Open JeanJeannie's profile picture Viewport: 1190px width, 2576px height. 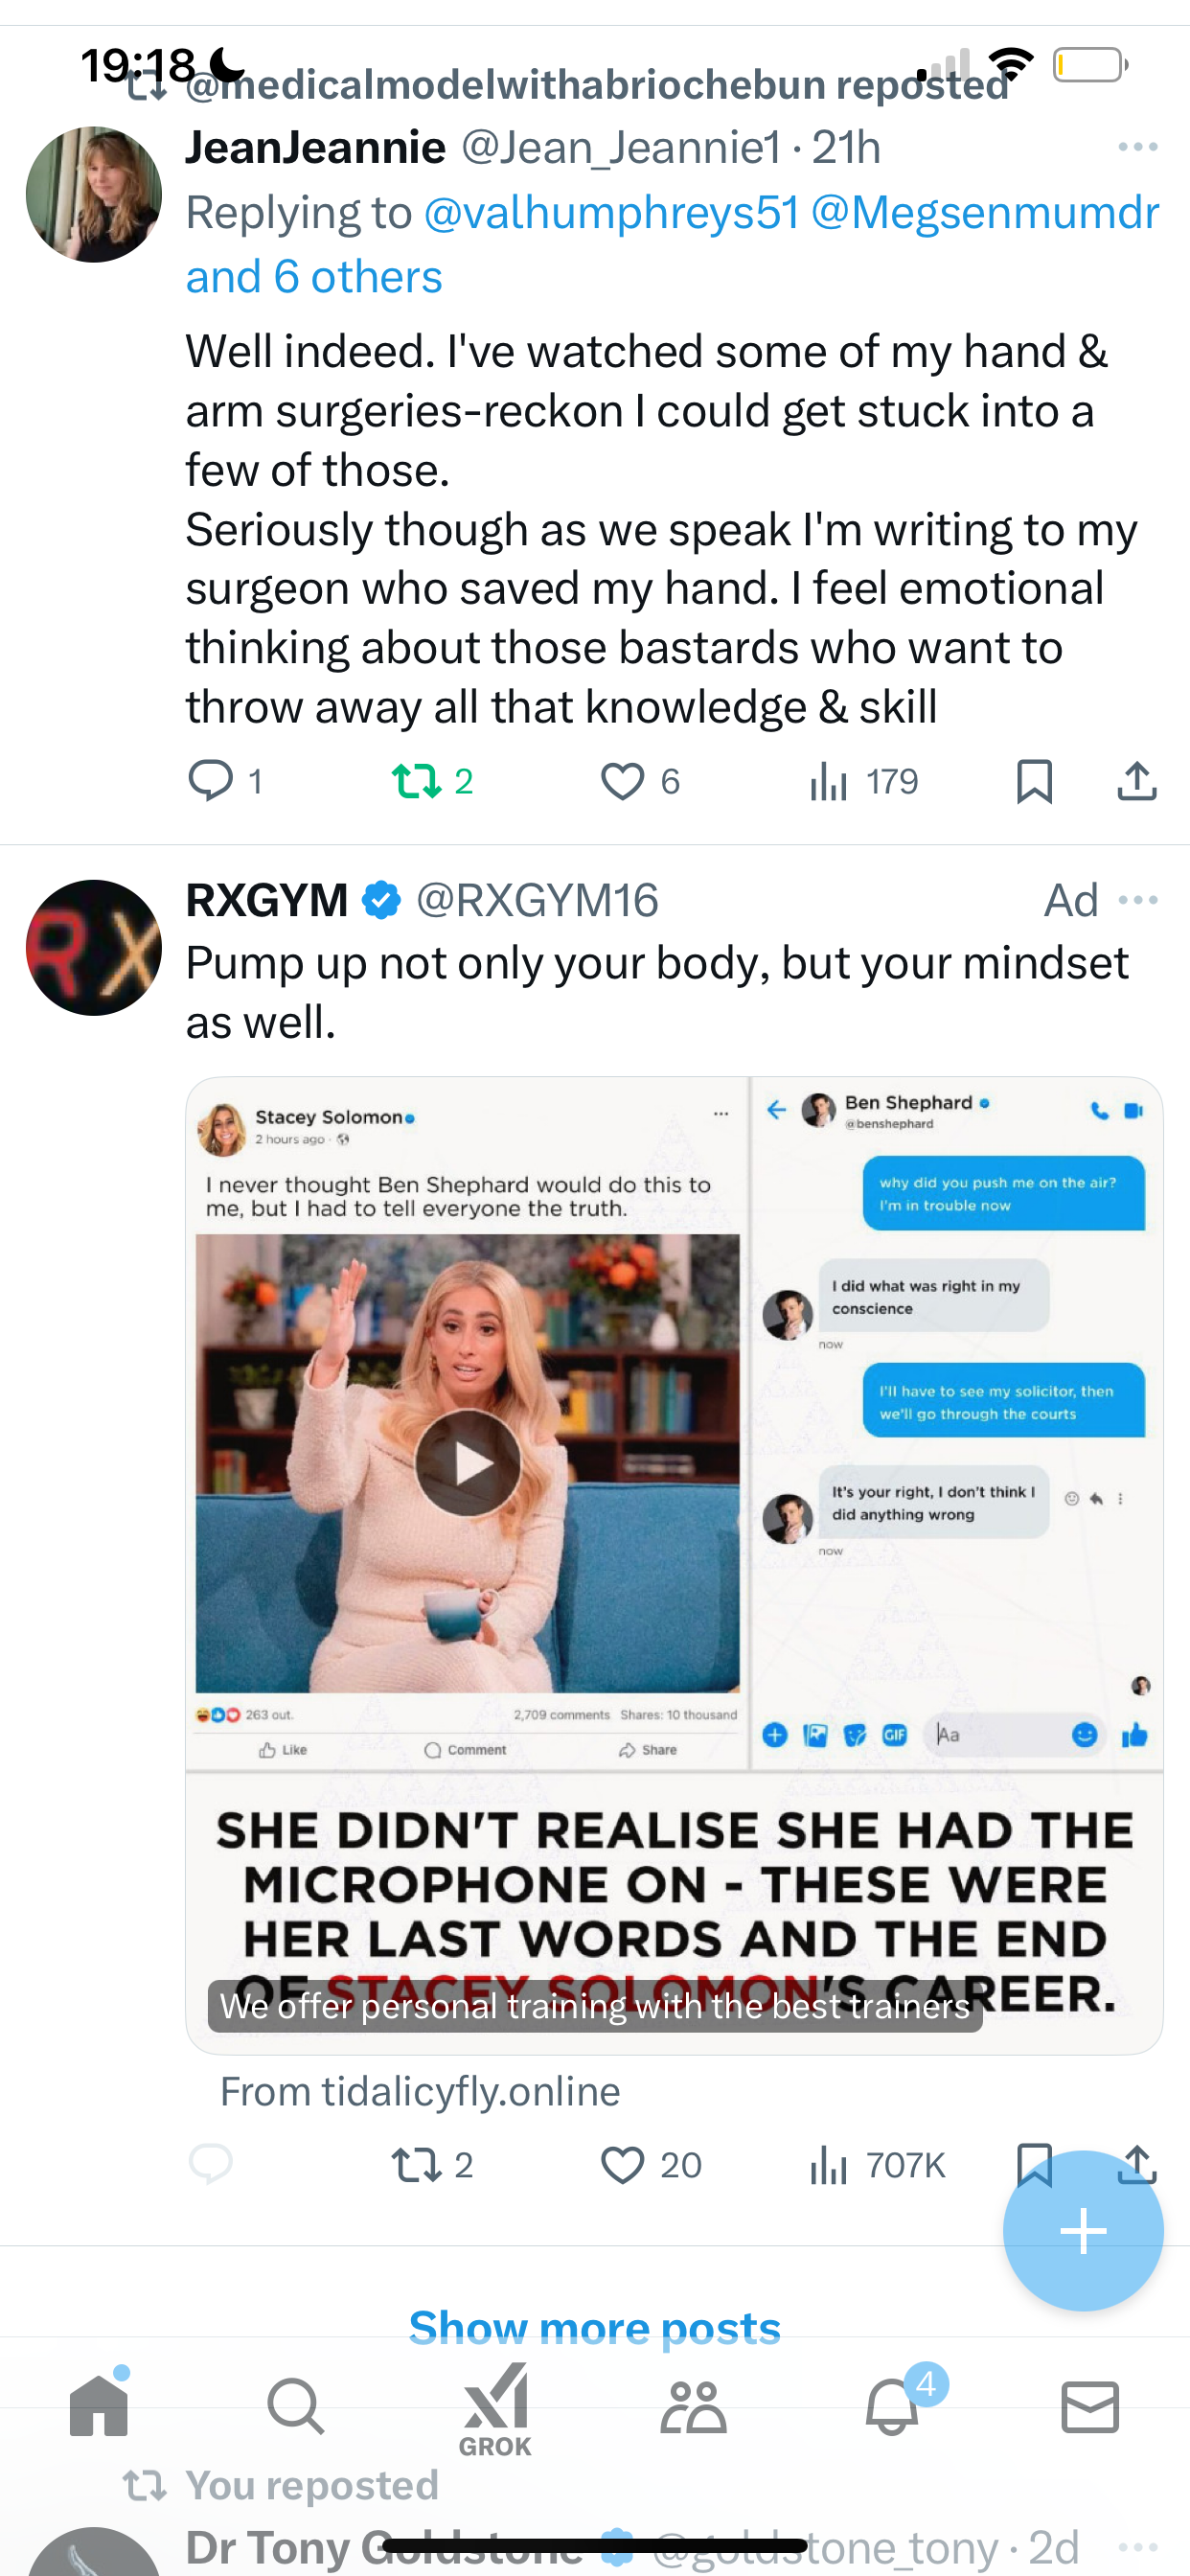94,194
